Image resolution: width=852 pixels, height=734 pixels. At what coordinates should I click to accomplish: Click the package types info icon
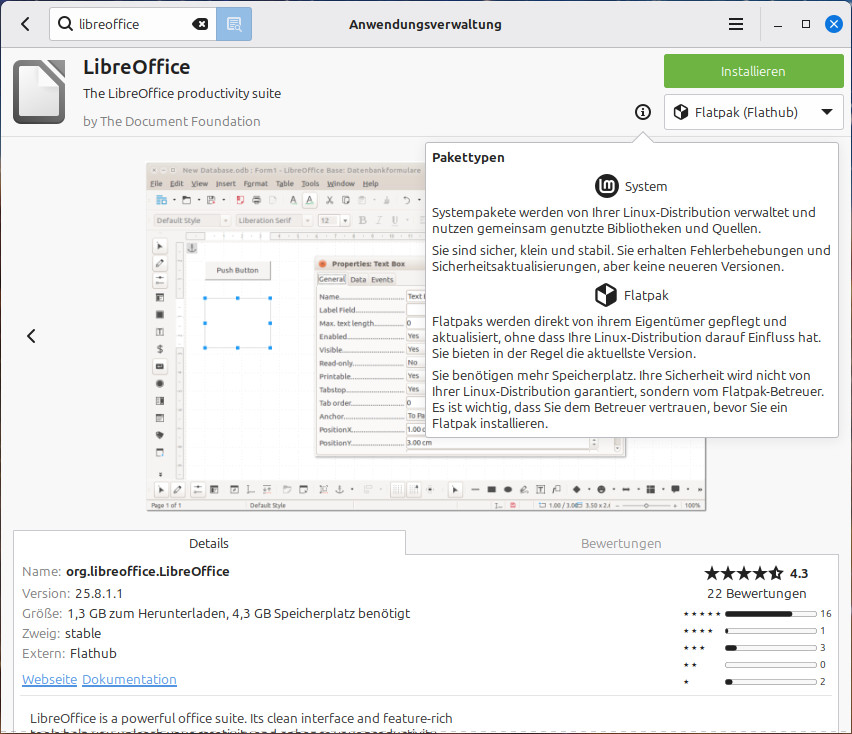coord(643,112)
